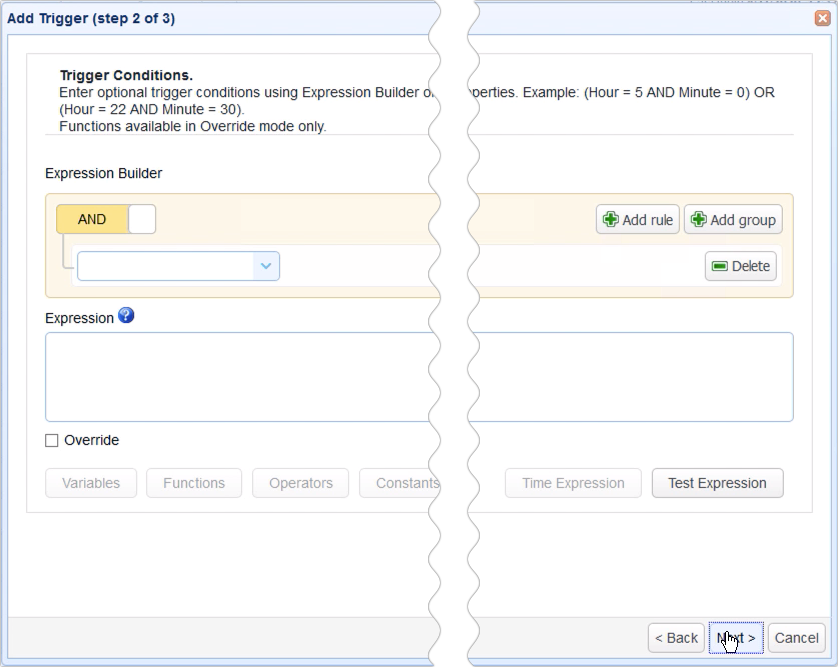Click the Variables button
838x667 pixels.
(90, 483)
